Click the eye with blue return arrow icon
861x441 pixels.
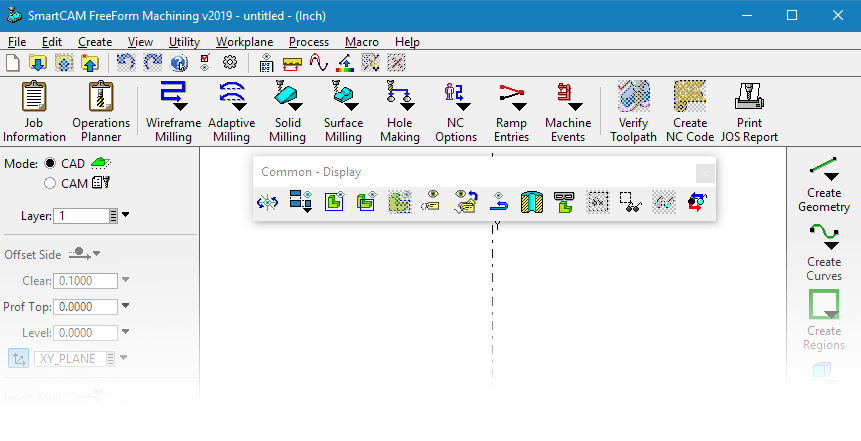tap(499, 202)
